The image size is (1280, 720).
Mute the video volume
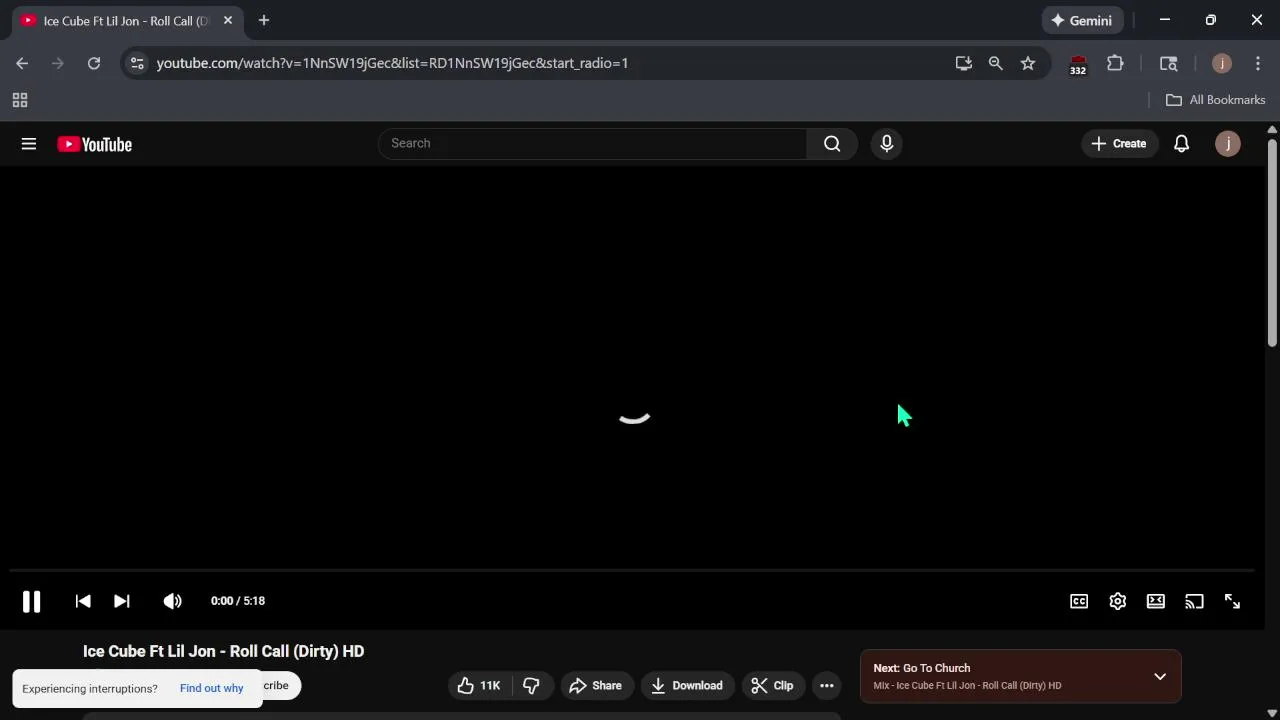coord(172,601)
